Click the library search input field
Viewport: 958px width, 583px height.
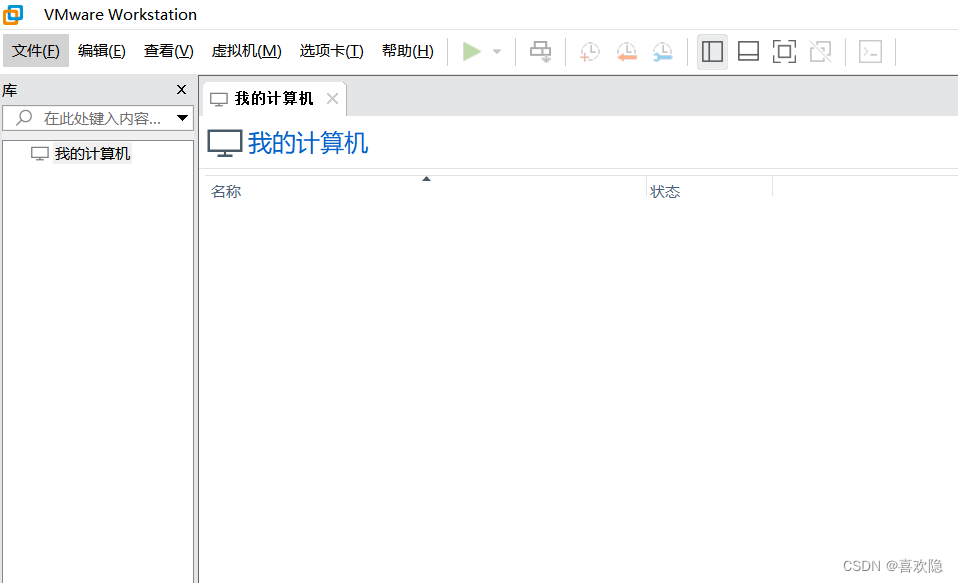98,118
